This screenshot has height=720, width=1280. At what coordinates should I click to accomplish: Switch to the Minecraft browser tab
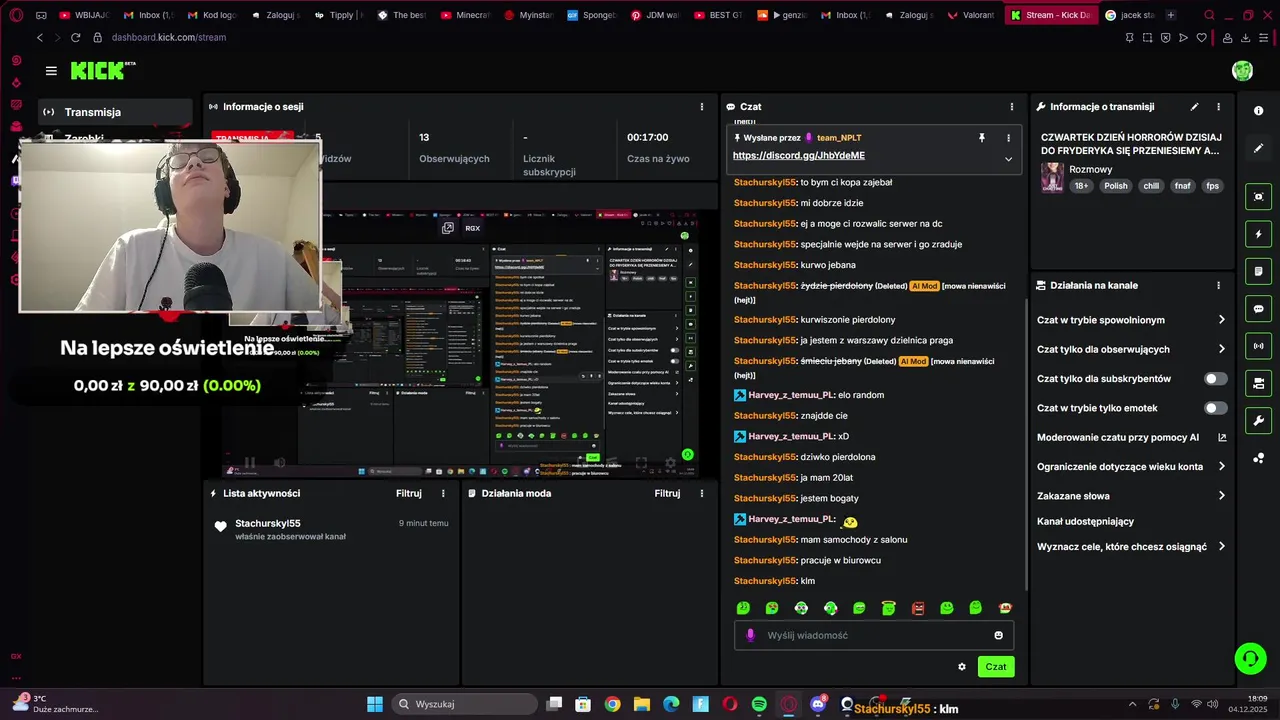[466, 15]
